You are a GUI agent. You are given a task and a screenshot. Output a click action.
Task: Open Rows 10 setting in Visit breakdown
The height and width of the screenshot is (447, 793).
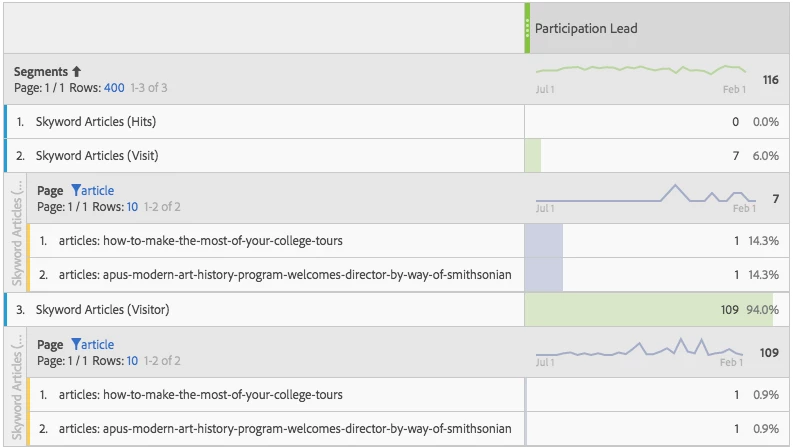point(132,206)
